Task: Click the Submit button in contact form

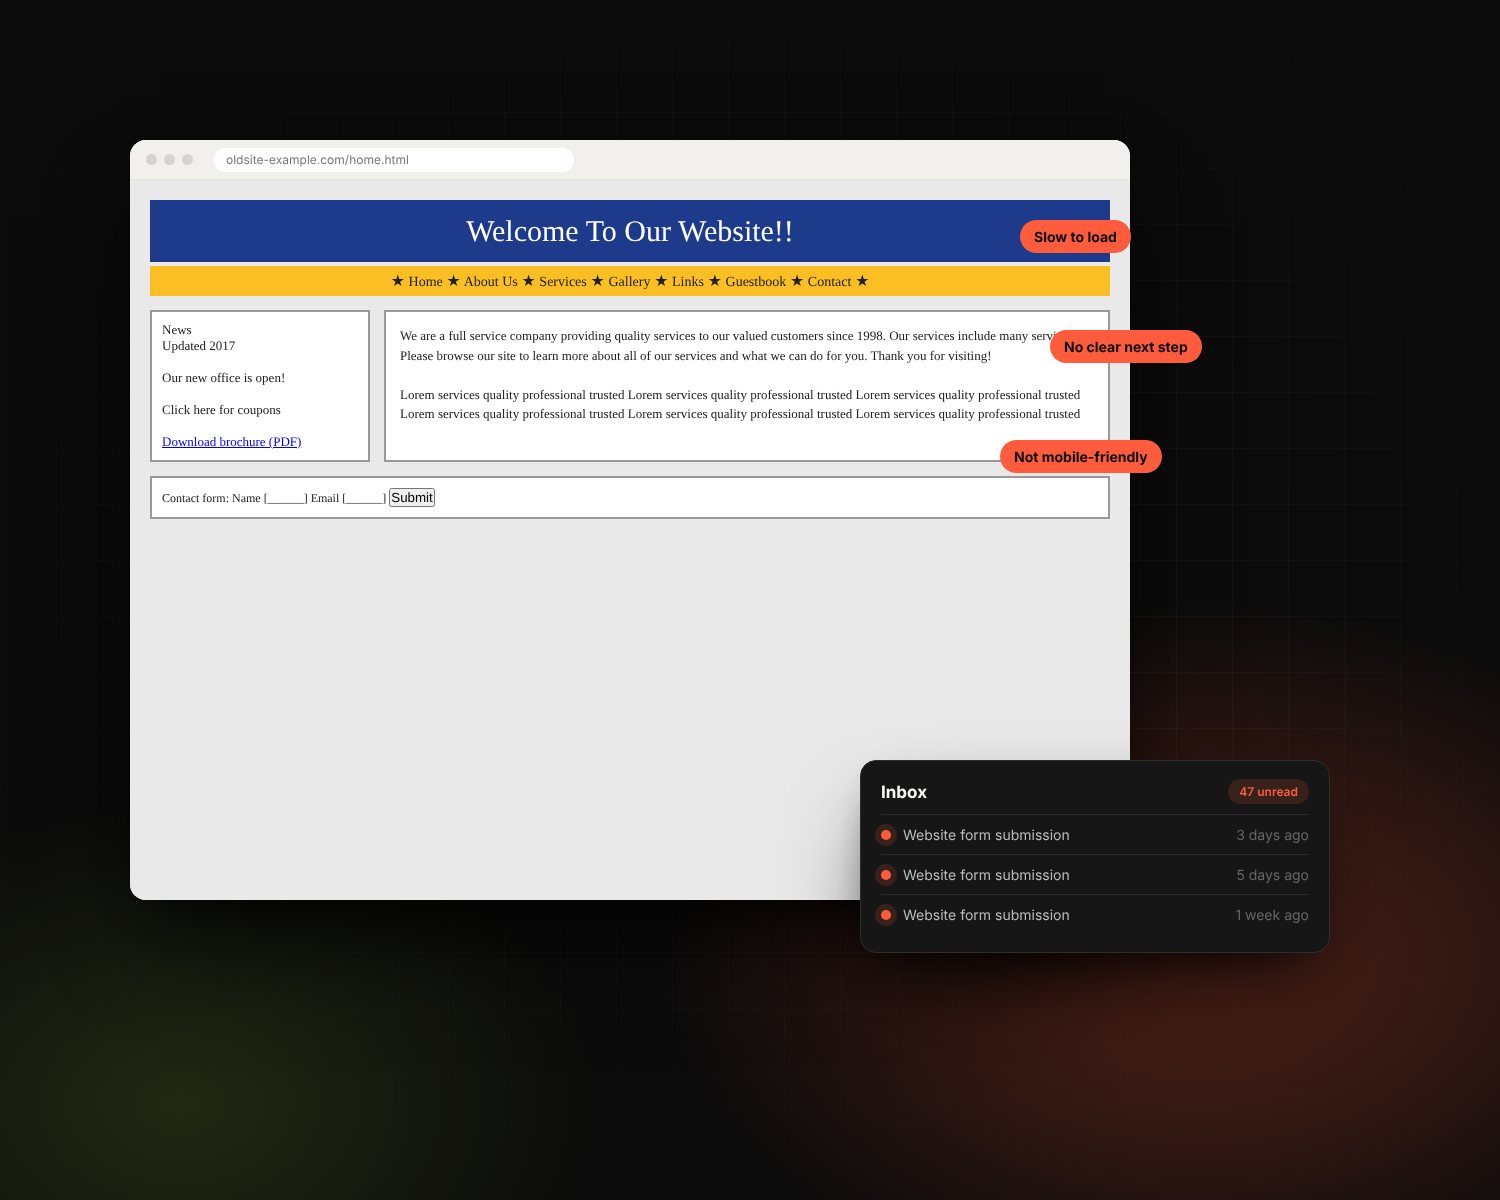Action: 412,497
